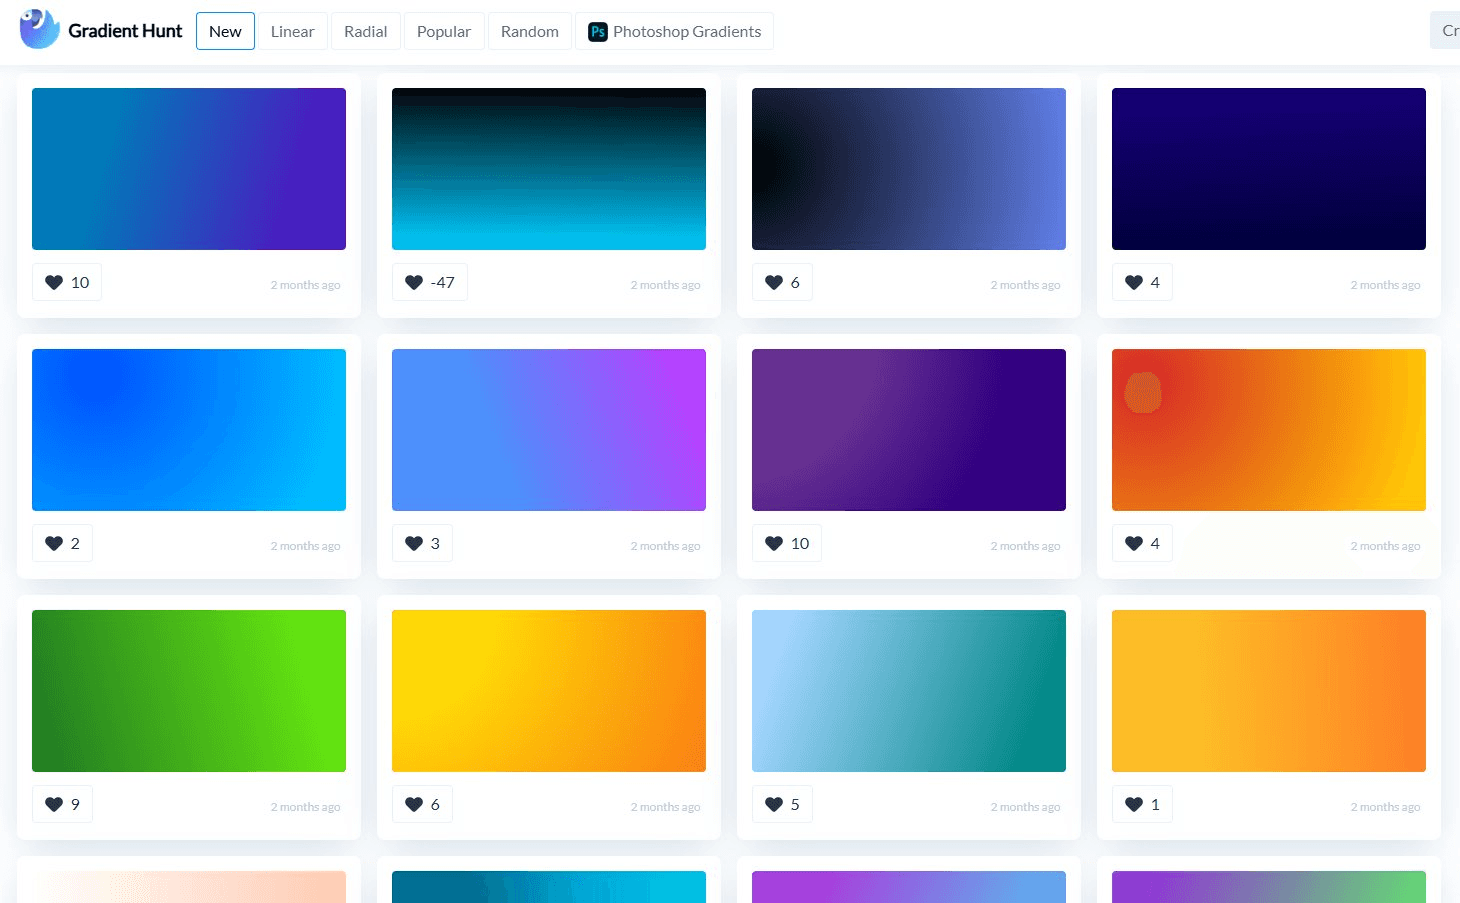The height and width of the screenshot is (903, 1460).
Task: Like the blue-to-purple gradient with 10 likes
Action: 67,282
